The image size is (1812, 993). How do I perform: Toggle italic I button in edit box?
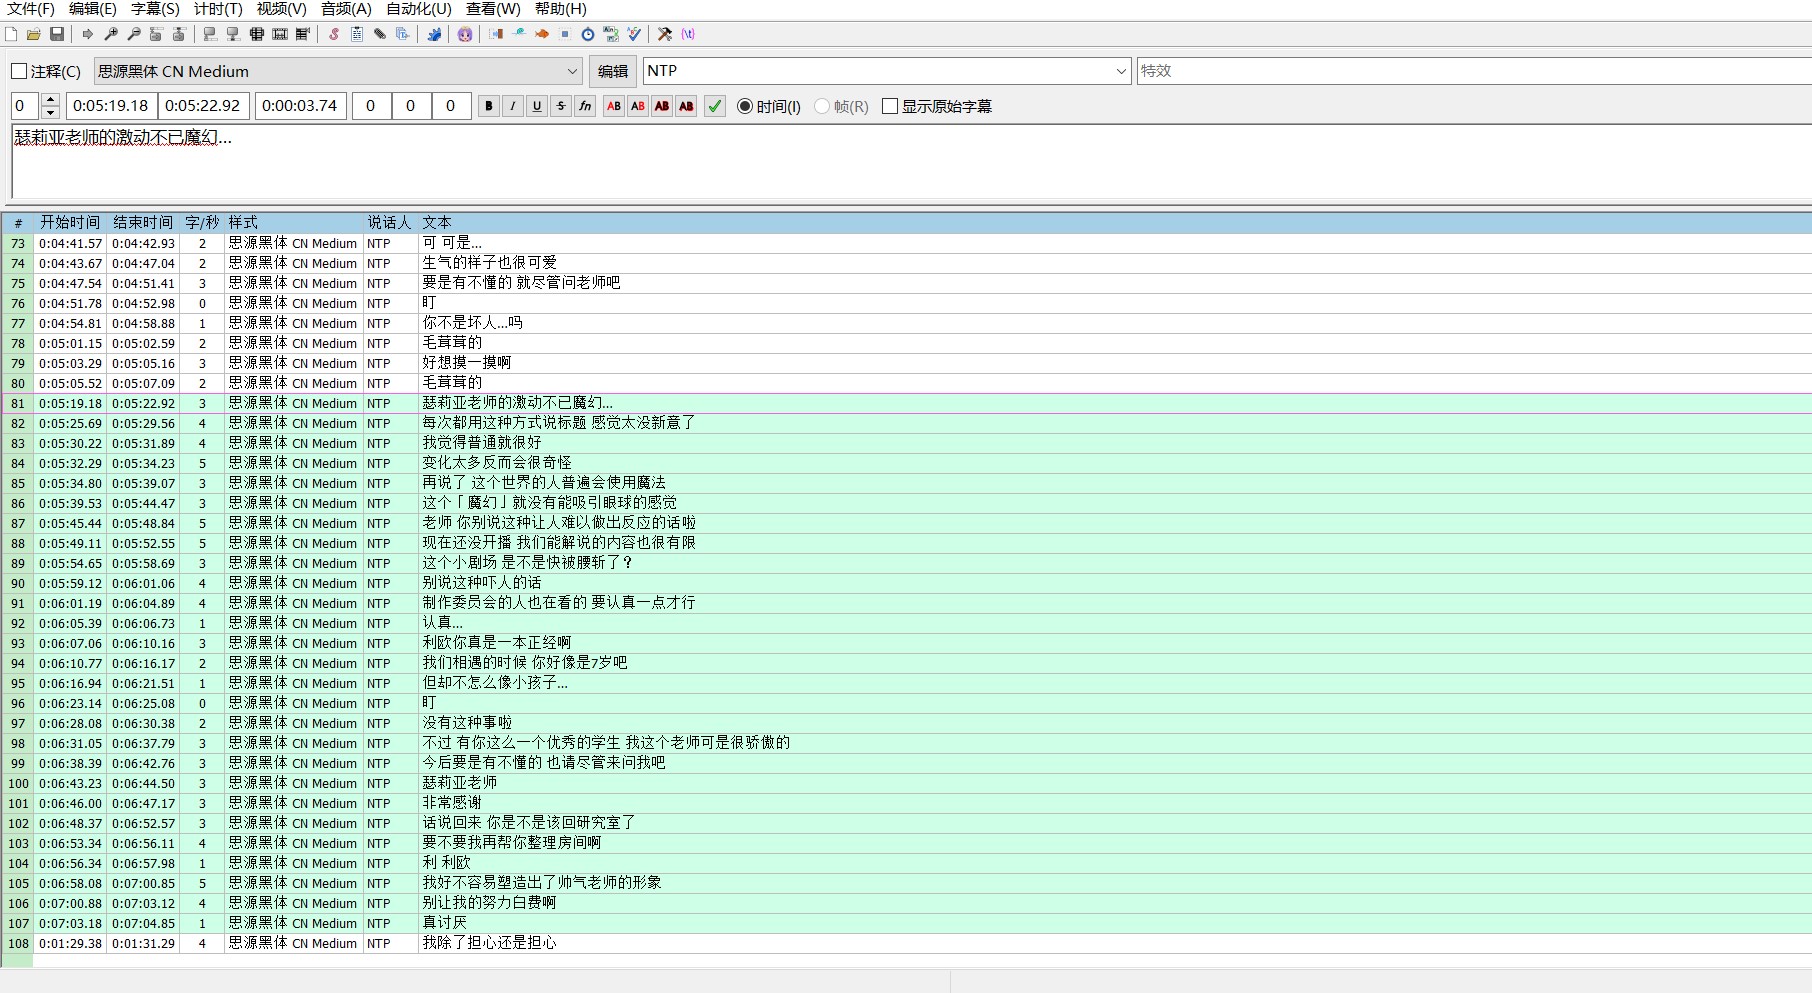pyautogui.click(x=513, y=106)
